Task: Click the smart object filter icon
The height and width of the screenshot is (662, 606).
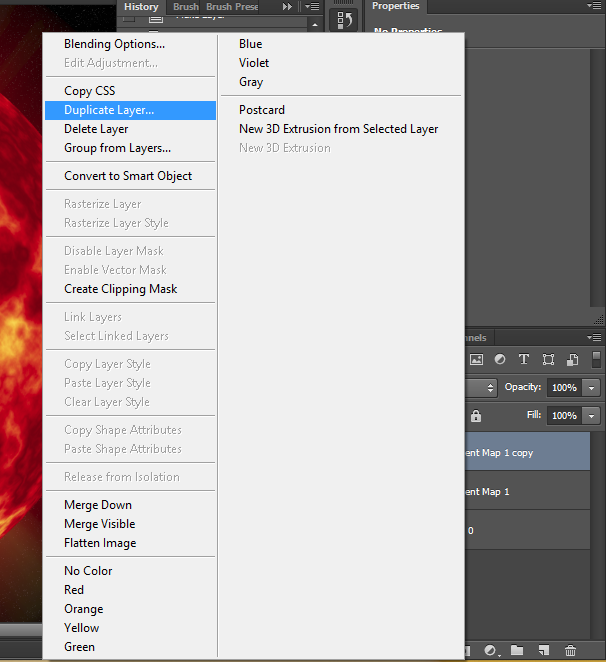Action: pyautogui.click(x=573, y=360)
